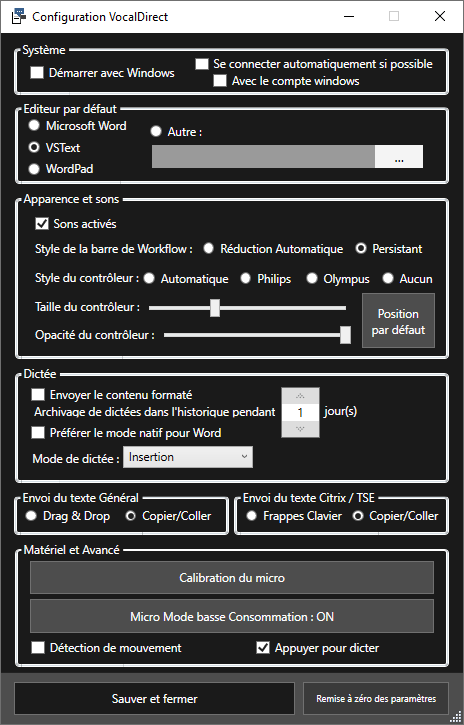The image size is (464, 725).
Task: Click the VocalDirect app icon in title bar
Action: click(x=18, y=16)
